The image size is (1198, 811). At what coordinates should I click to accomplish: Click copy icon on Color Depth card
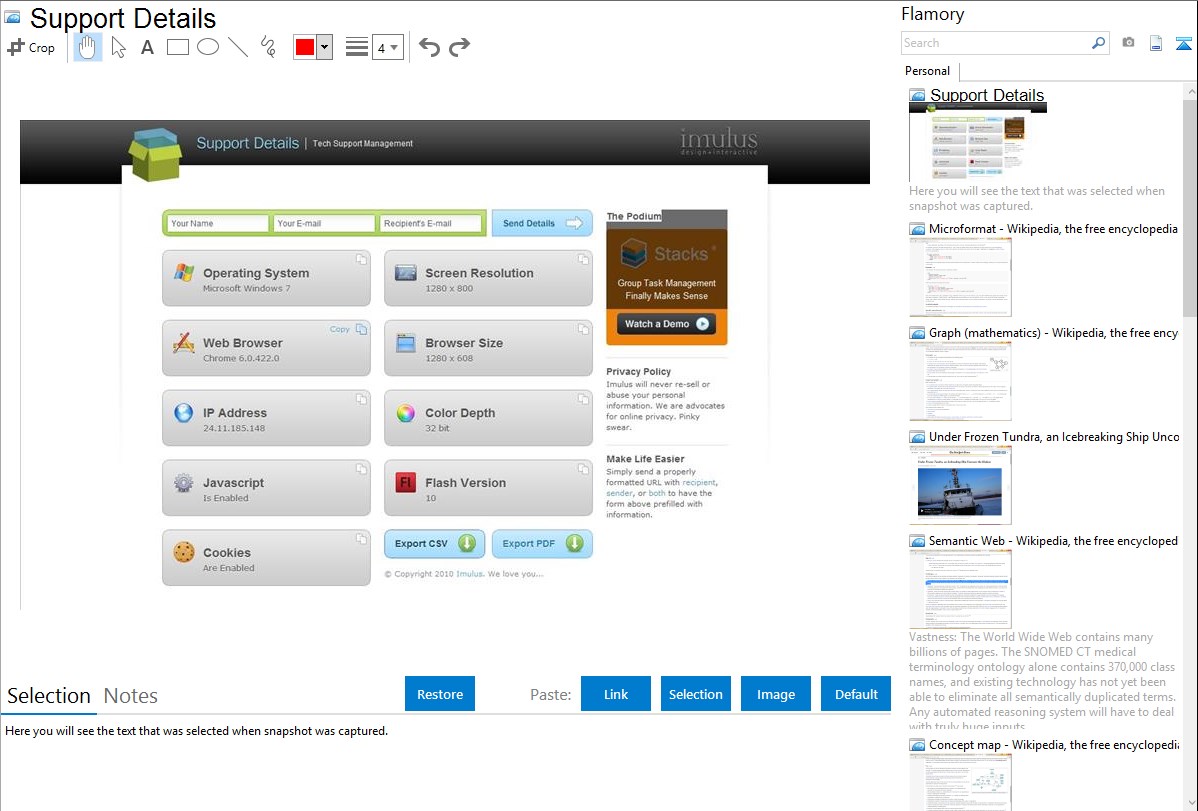pos(584,399)
